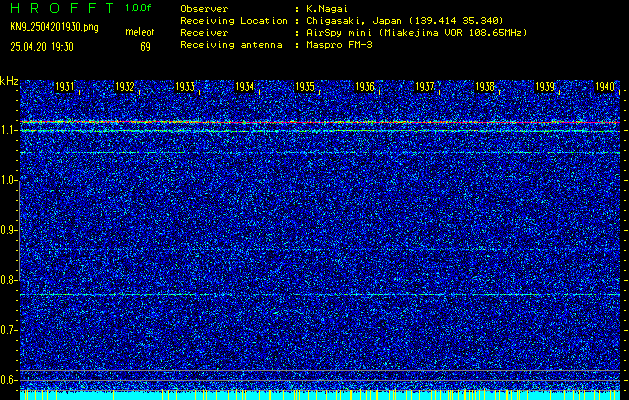Image resolution: width=629 pixels, height=400 pixels.
Task: Select the version label 1.00f
Action: pyautogui.click(x=138, y=8)
